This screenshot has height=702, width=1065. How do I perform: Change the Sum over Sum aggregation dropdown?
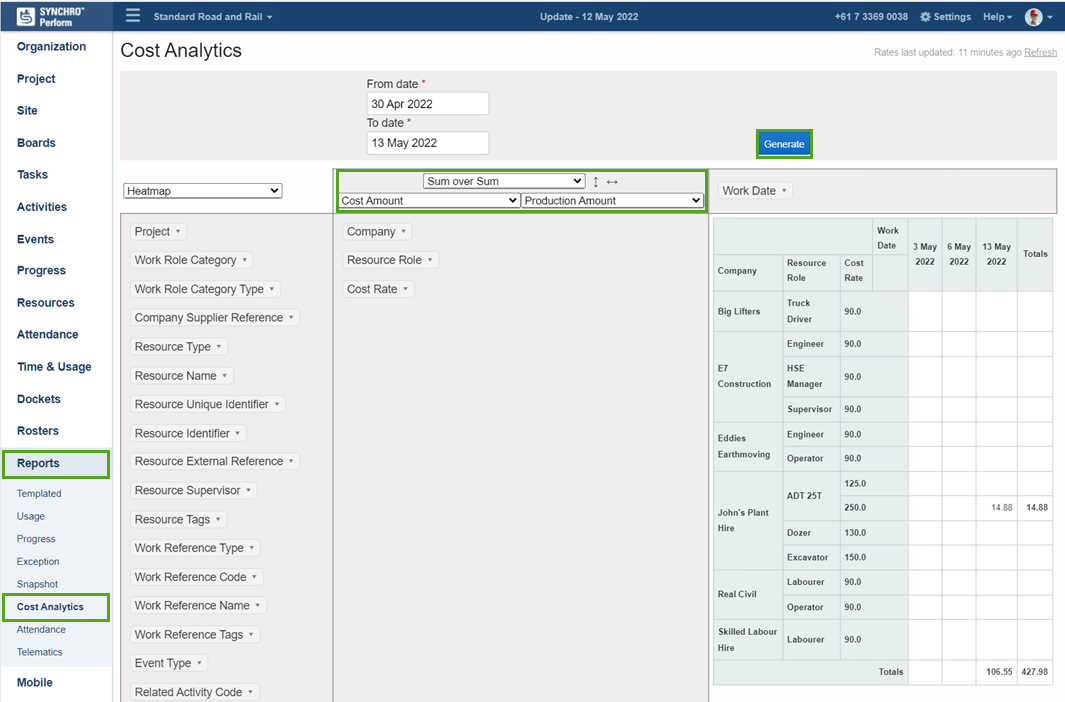(x=503, y=180)
